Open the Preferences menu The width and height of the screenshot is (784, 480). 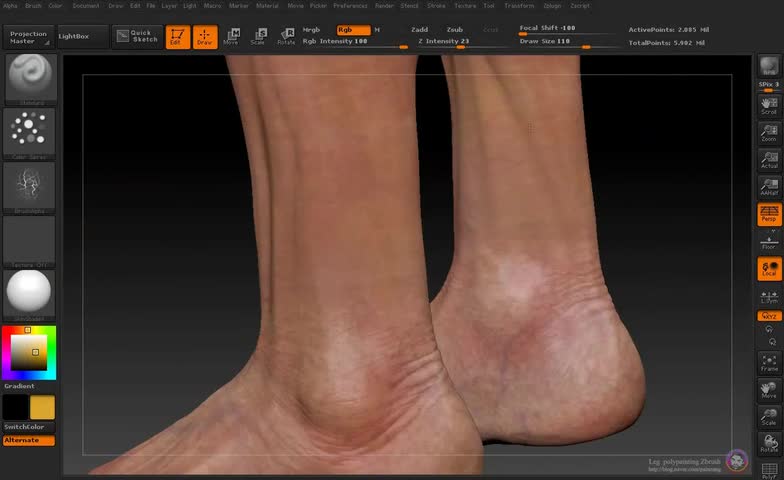point(350,6)
